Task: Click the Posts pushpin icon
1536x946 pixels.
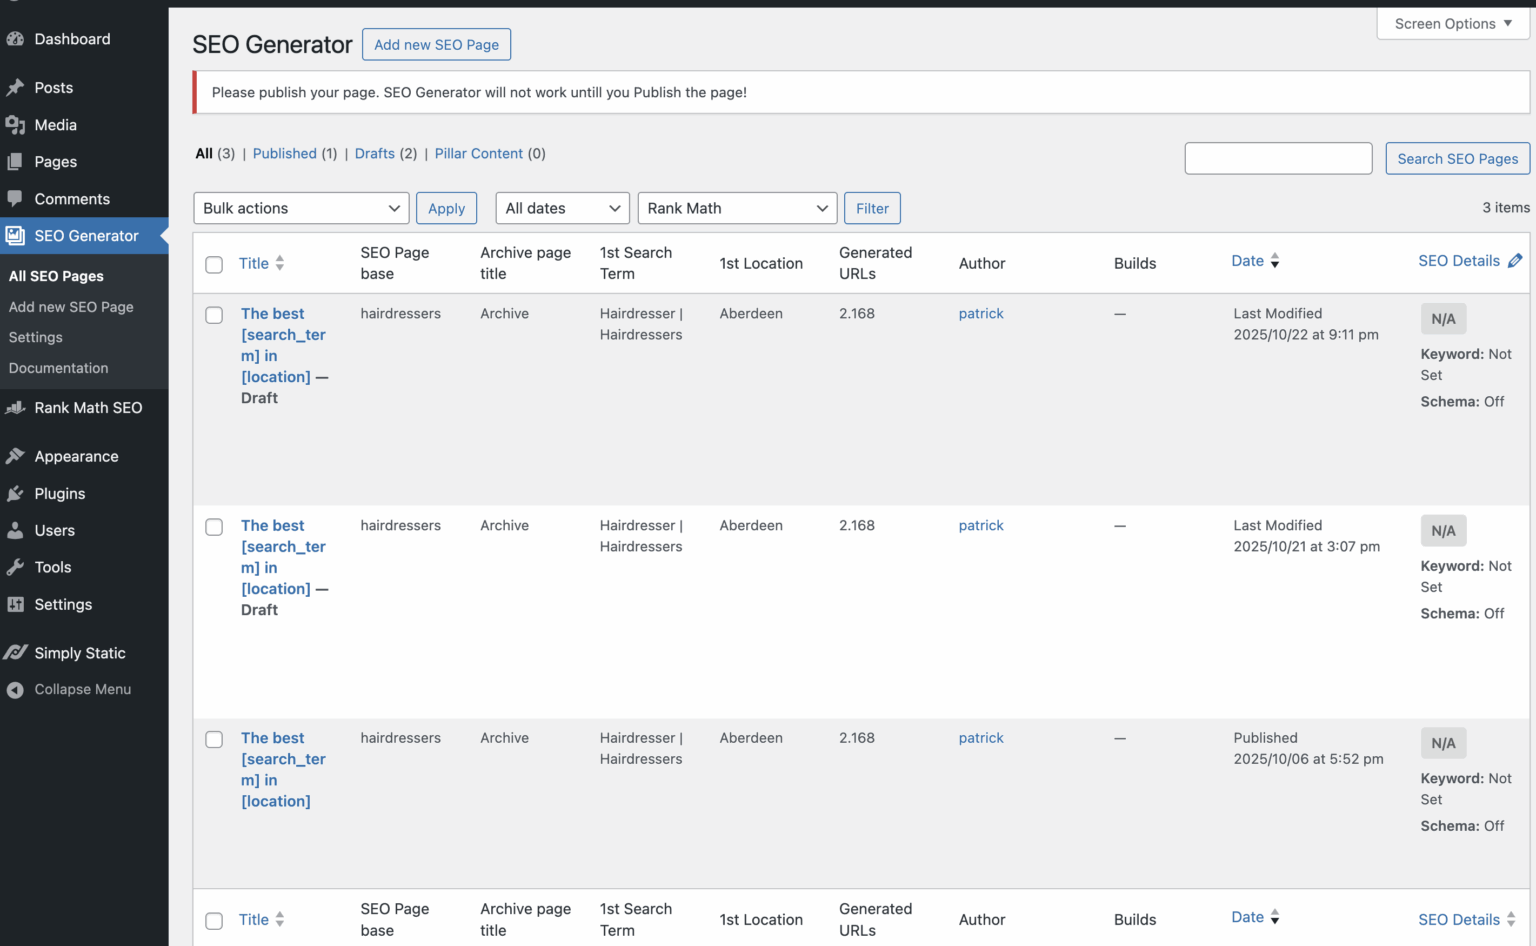Action: coord(15,88)
